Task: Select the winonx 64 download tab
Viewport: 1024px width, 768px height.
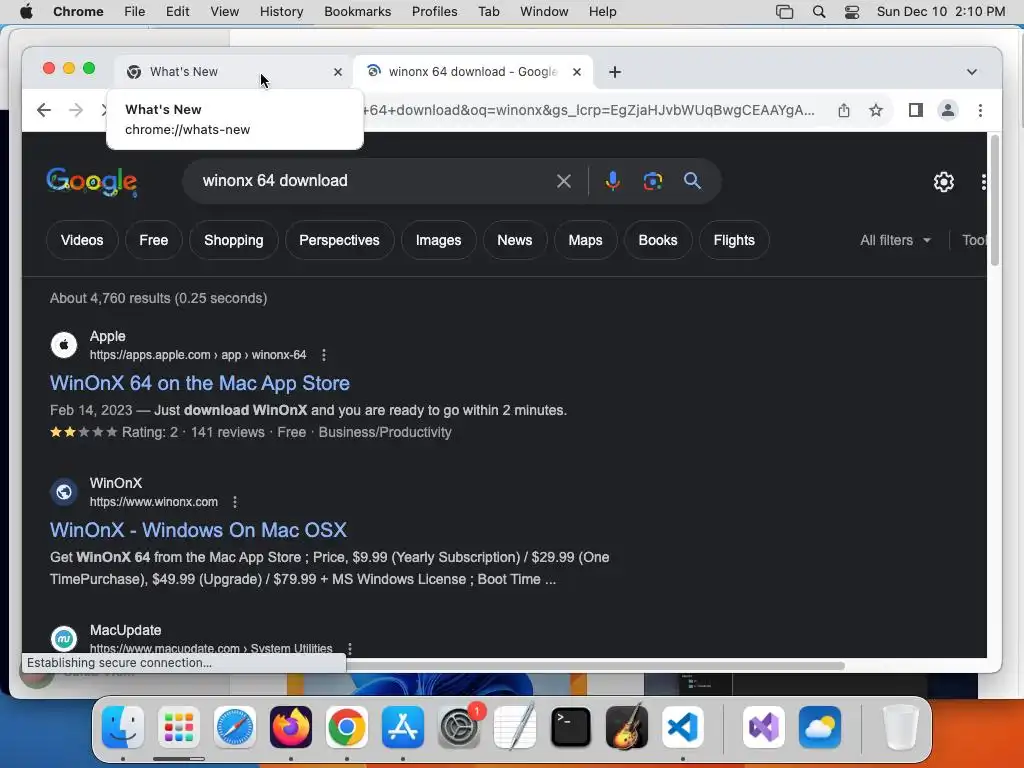Action: tap(472, 72)
